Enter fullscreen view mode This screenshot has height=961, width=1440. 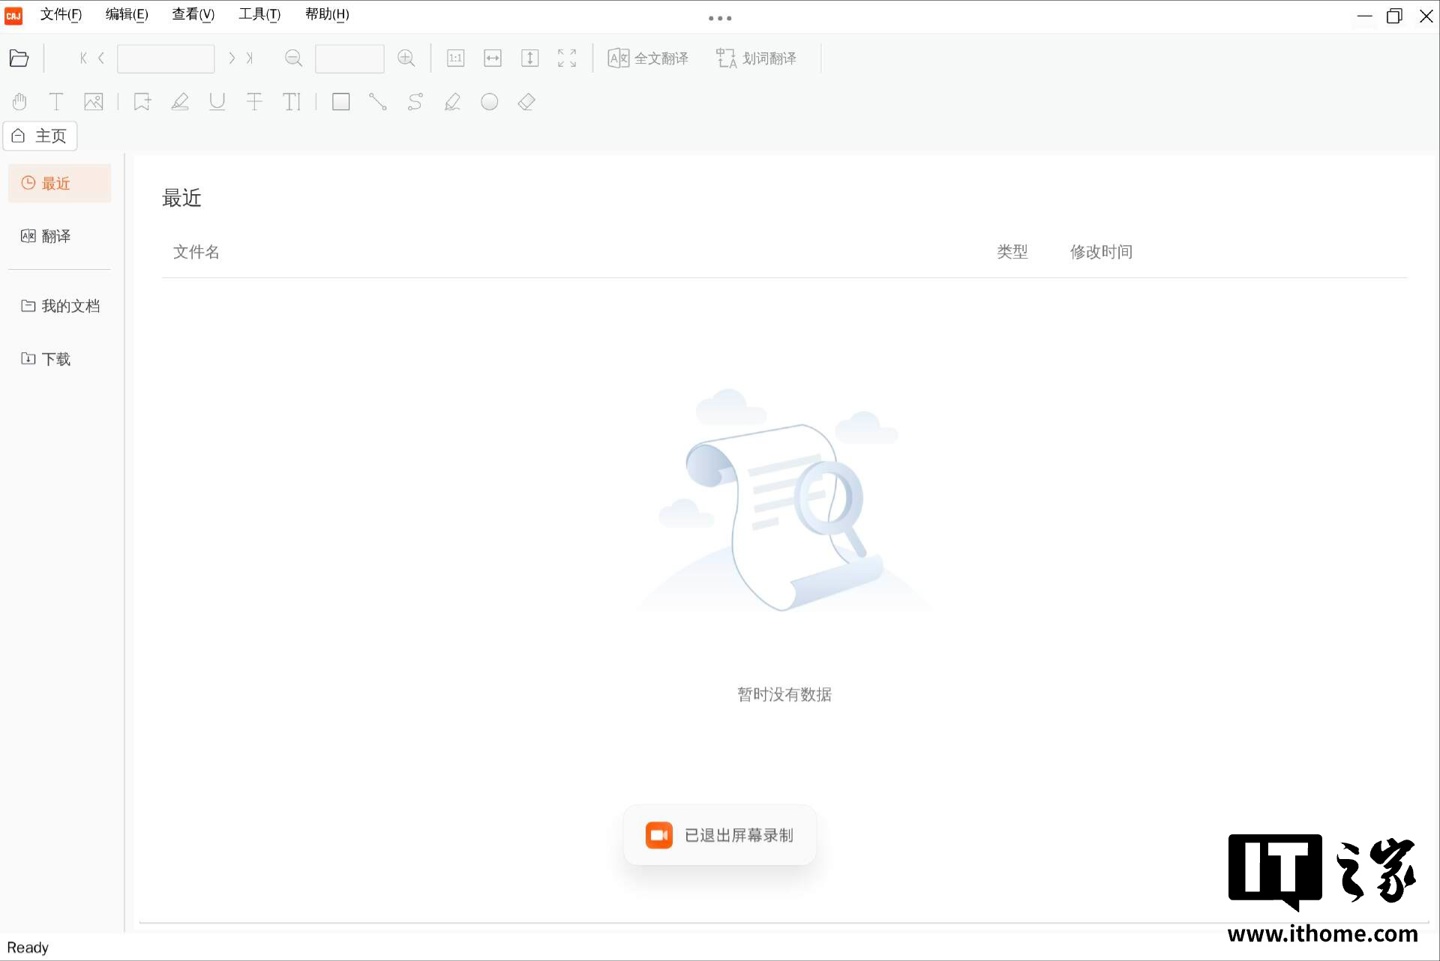click(x=567, y=58)
